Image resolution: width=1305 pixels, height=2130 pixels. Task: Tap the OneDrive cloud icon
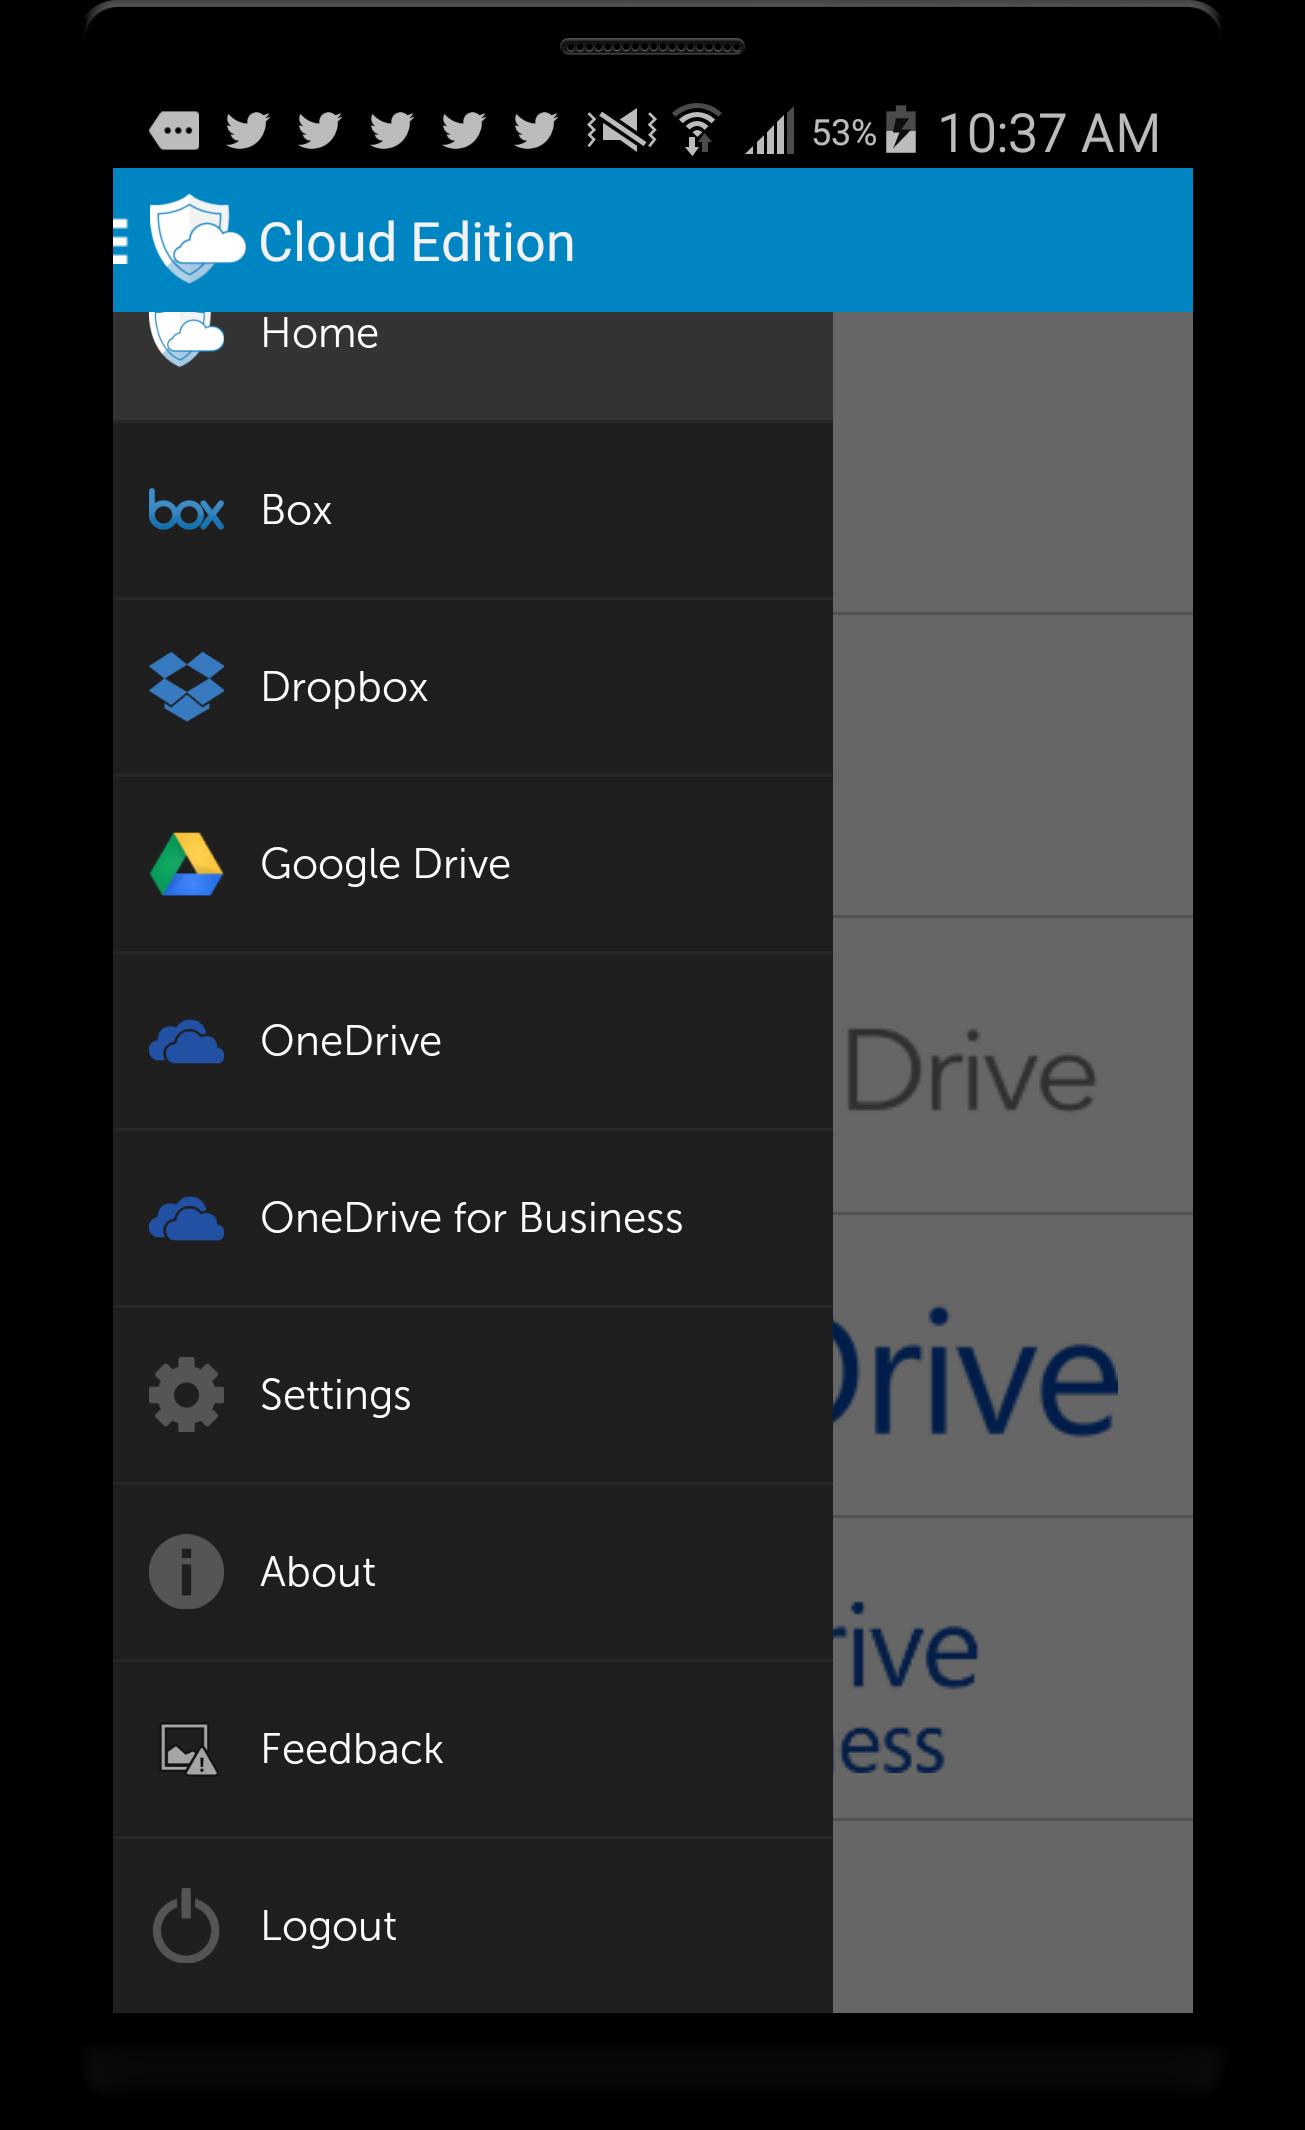coord(186,1042)
